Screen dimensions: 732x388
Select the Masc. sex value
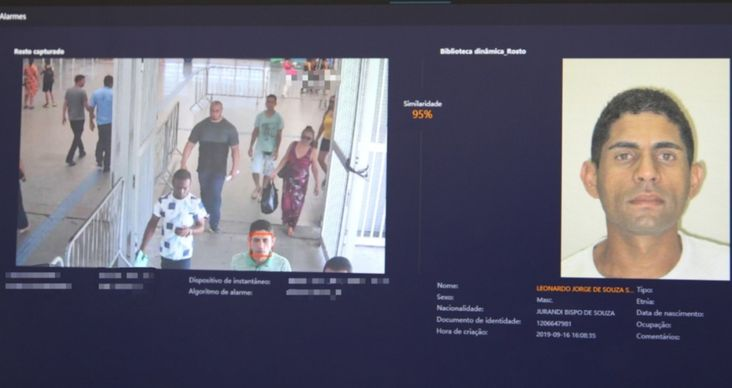(x=544, y=301)
